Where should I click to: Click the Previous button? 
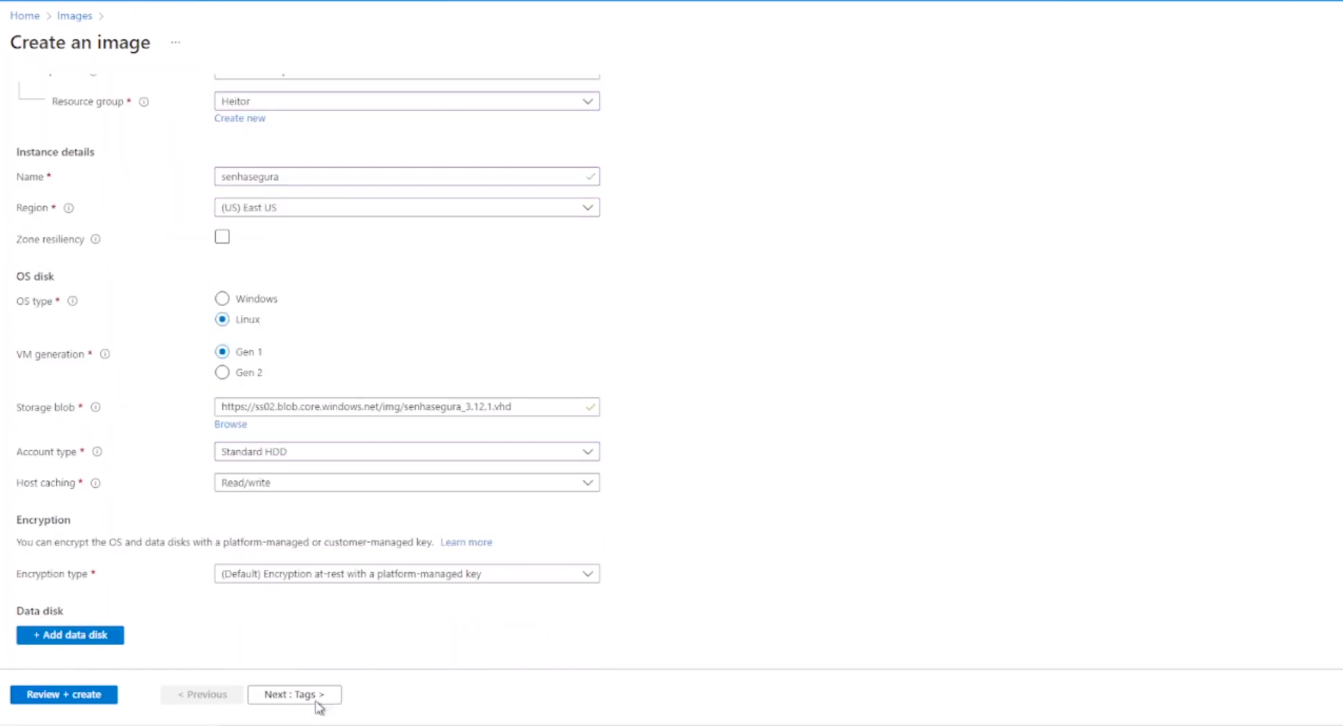(x=202, y=694)
